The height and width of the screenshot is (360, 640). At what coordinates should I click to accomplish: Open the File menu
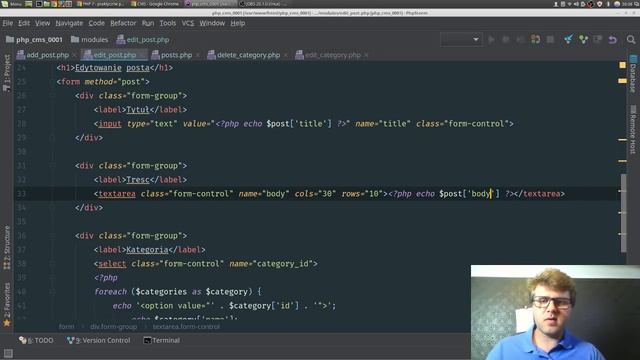[x=8, y=23]
